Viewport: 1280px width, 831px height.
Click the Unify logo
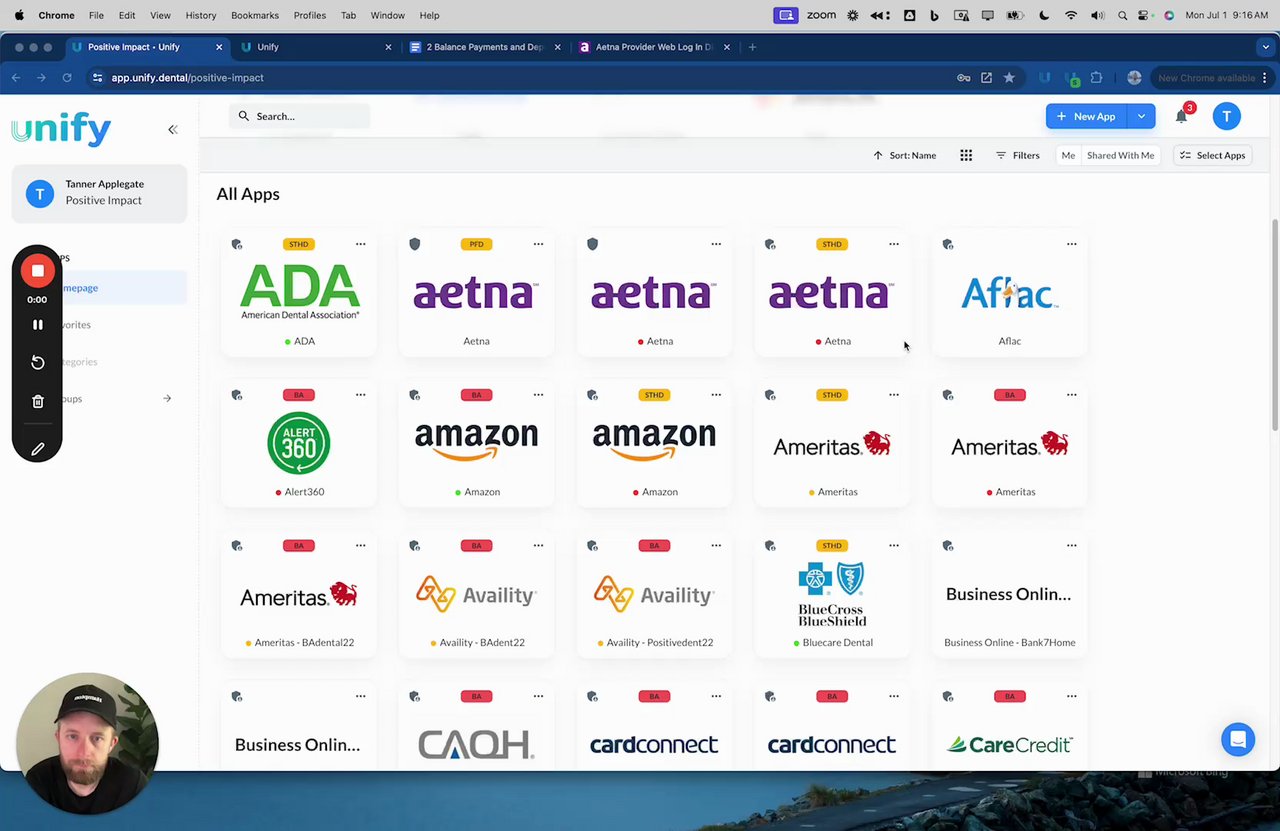pos(61,129)
